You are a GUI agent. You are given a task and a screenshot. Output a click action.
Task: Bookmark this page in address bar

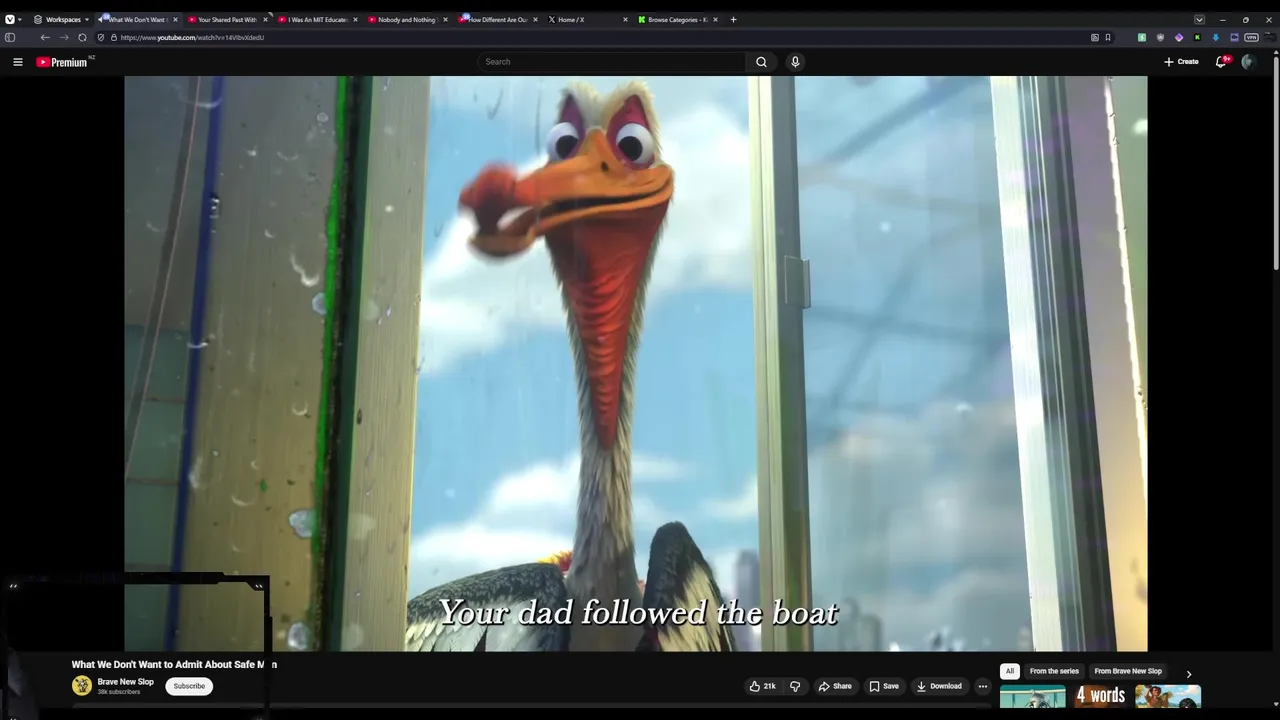pos(1108,37)
